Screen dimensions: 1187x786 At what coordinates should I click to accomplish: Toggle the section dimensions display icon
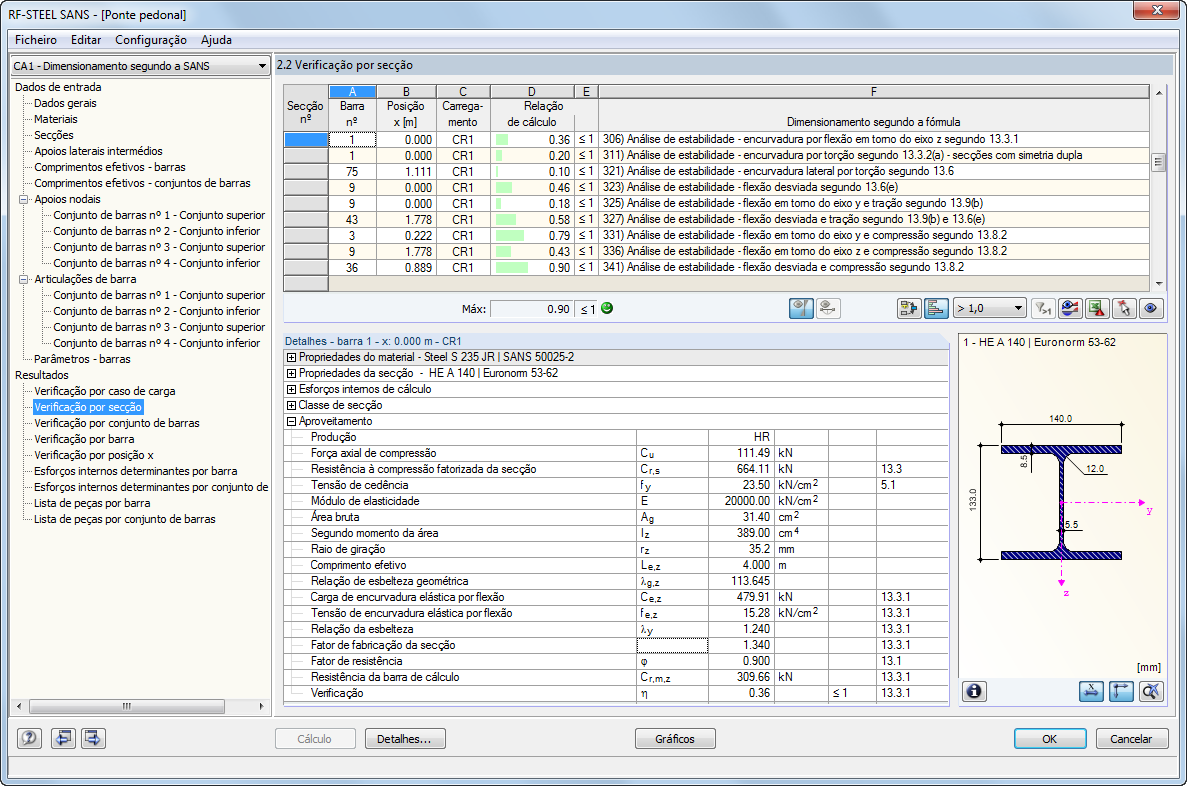point(1091,691)
